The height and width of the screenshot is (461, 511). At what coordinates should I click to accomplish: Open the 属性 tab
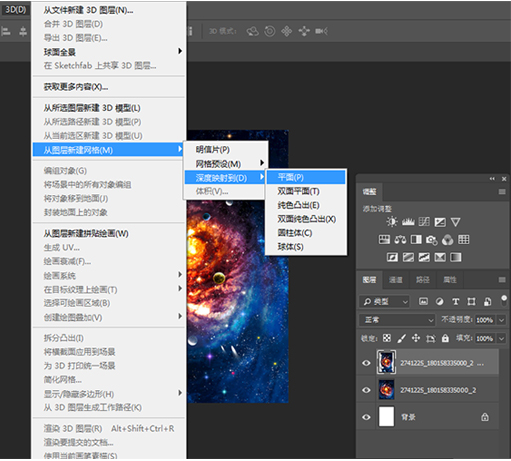[x=450, y=280]
